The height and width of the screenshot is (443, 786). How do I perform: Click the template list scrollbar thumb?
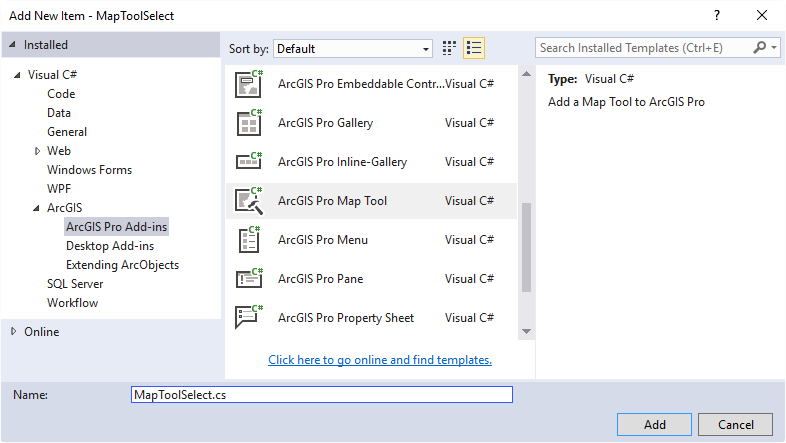coord(526,247)
